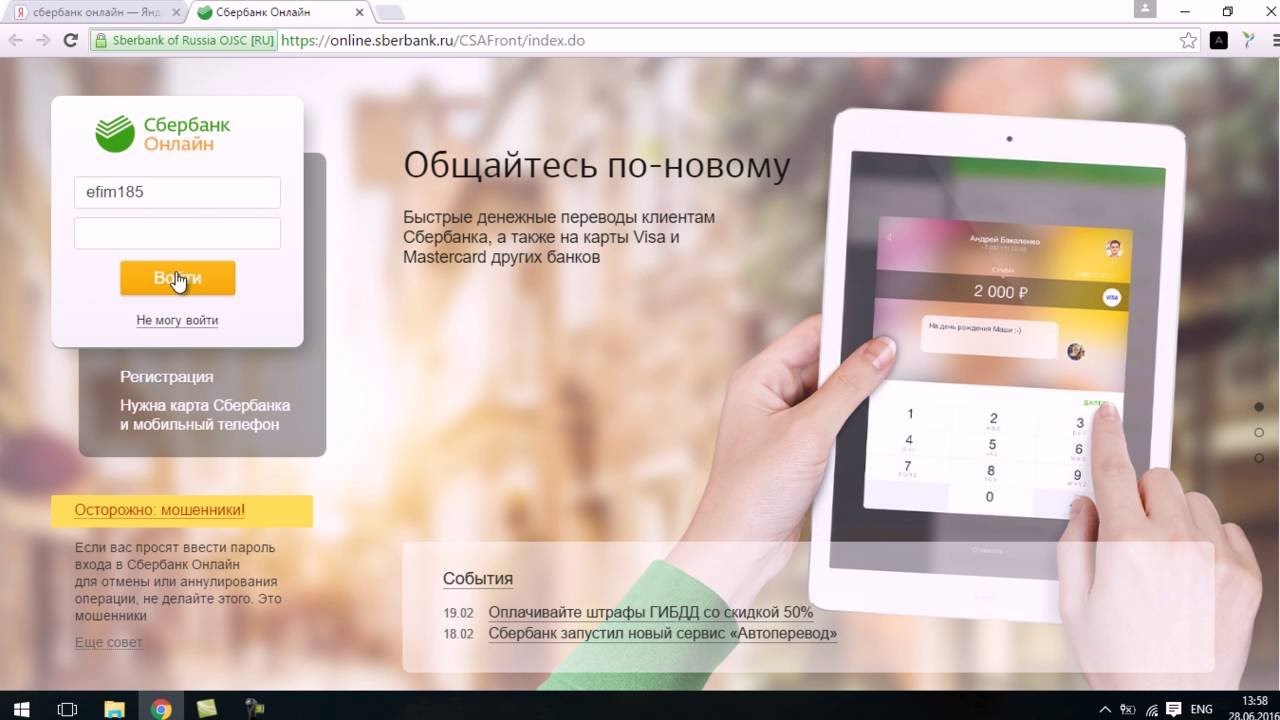
Task: Click the empty password field
Action: (x=177, y=233)
